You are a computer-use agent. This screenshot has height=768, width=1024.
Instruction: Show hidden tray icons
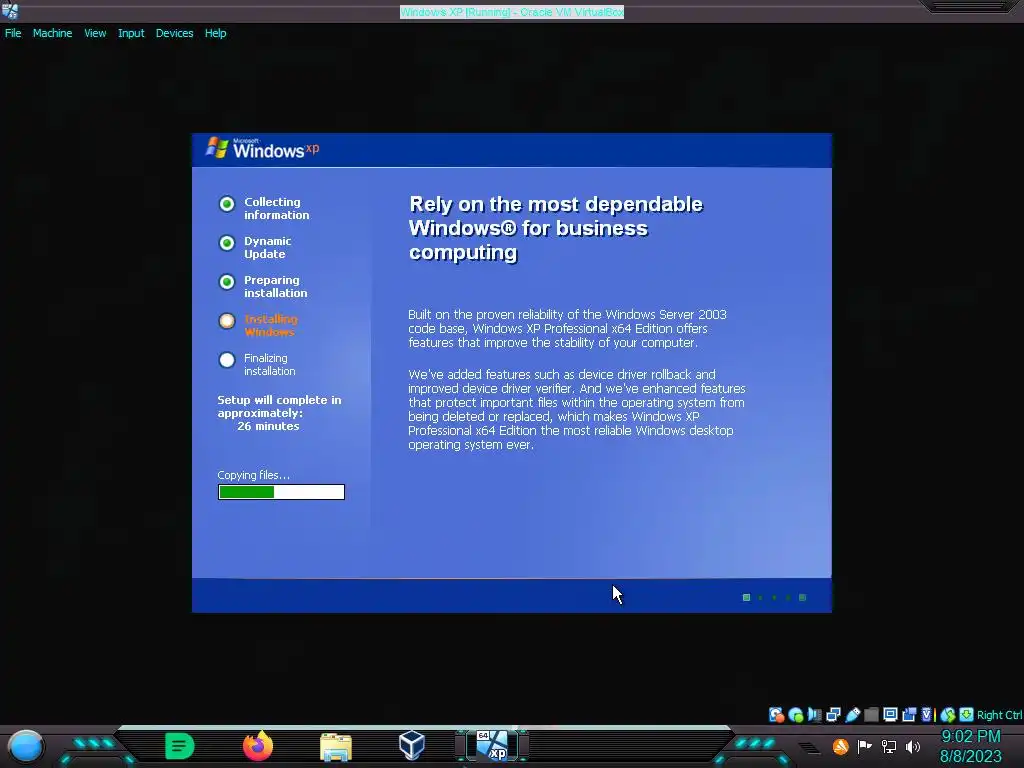click(x=809, y=747)
